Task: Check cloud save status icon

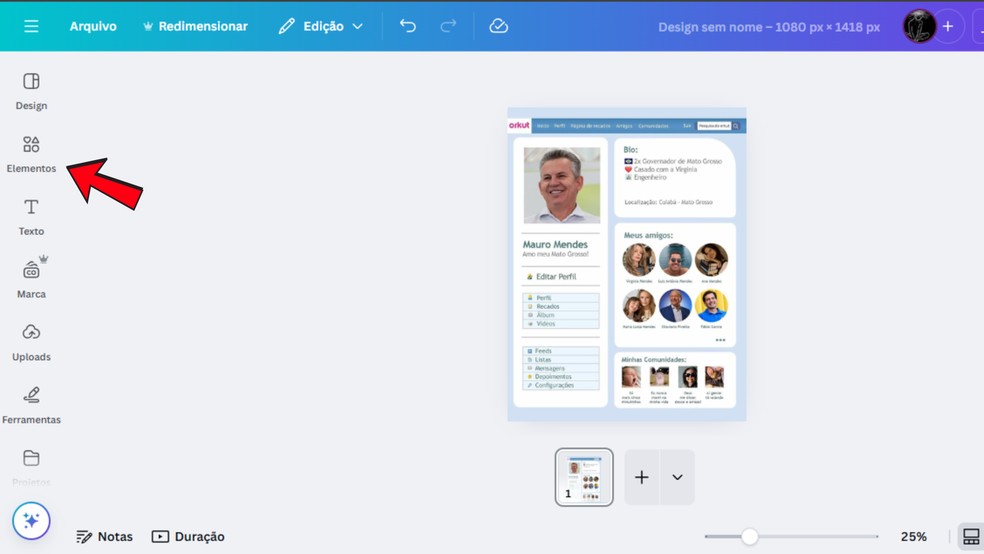Action: (498, 26)
